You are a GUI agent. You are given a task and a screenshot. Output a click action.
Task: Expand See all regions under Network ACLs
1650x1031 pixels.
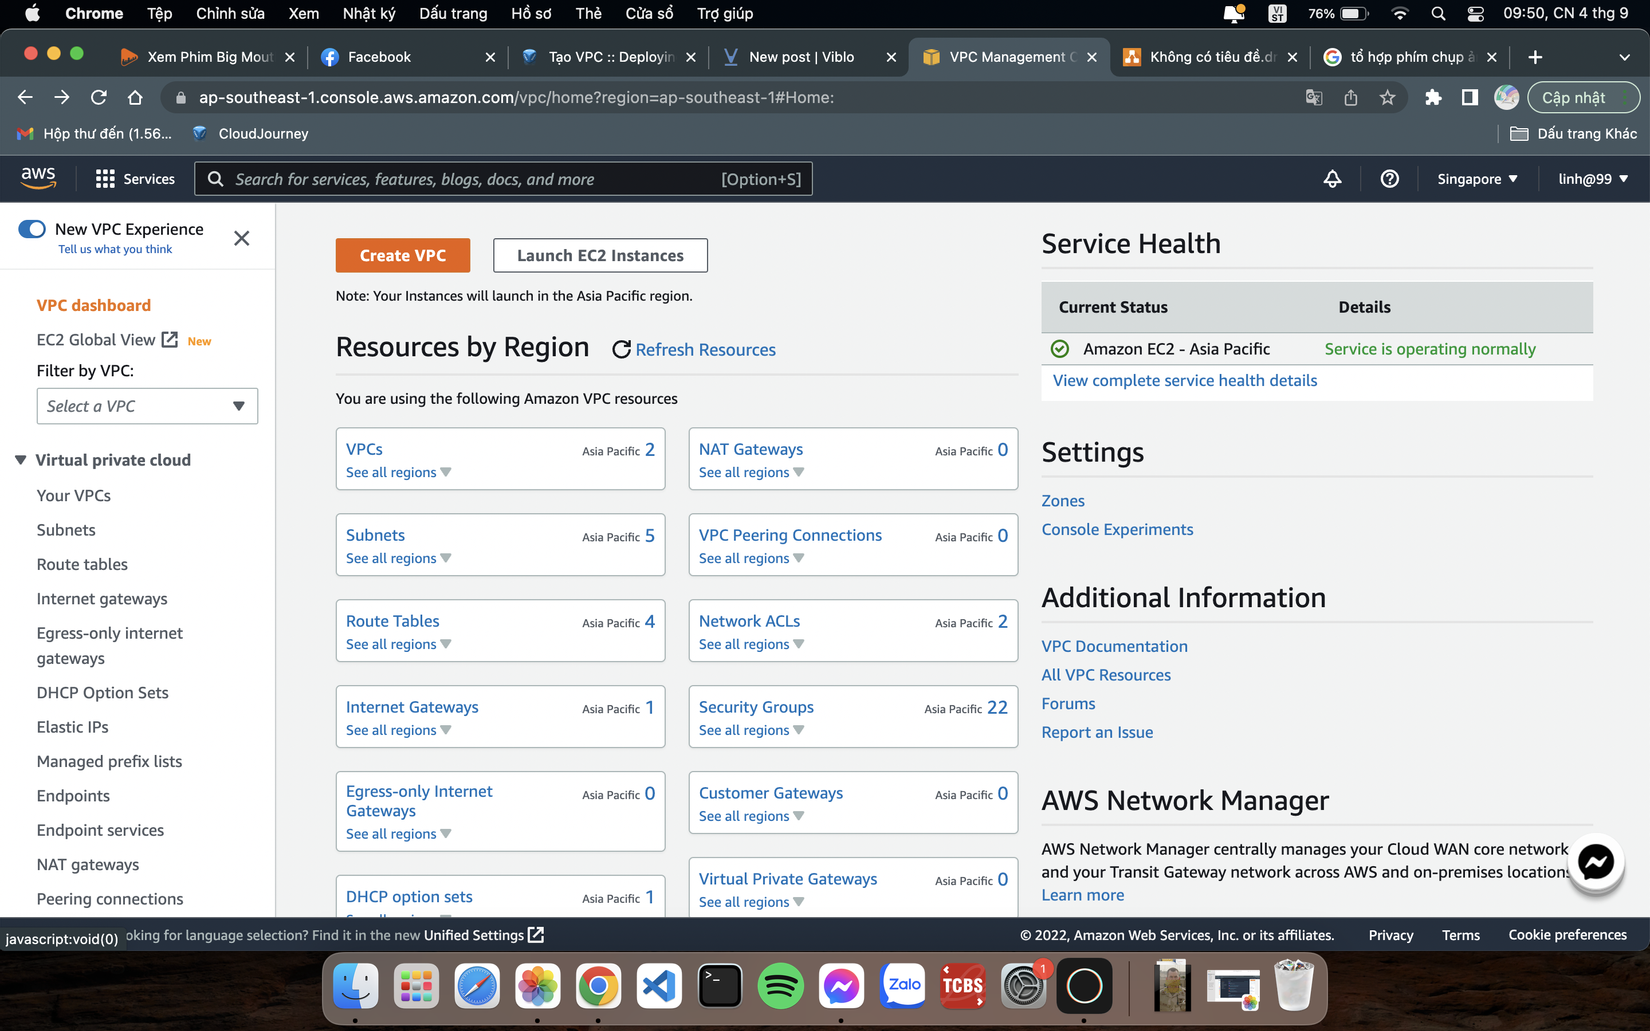coord(751,644)
